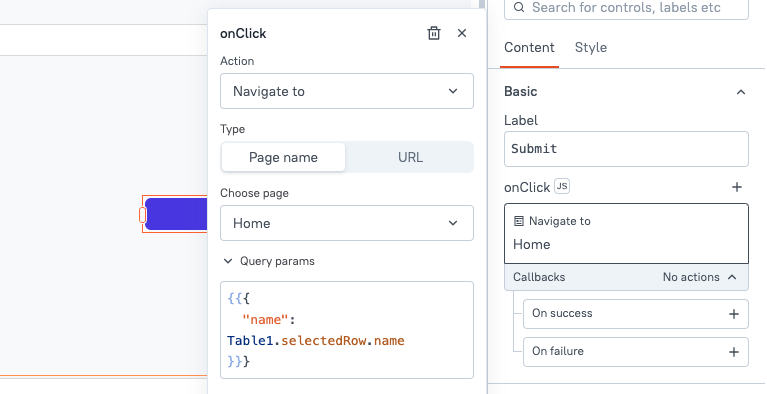Add an On failure callback
Image resolution: width=767 pixels, height=394 pixels.
click(734, 352)
